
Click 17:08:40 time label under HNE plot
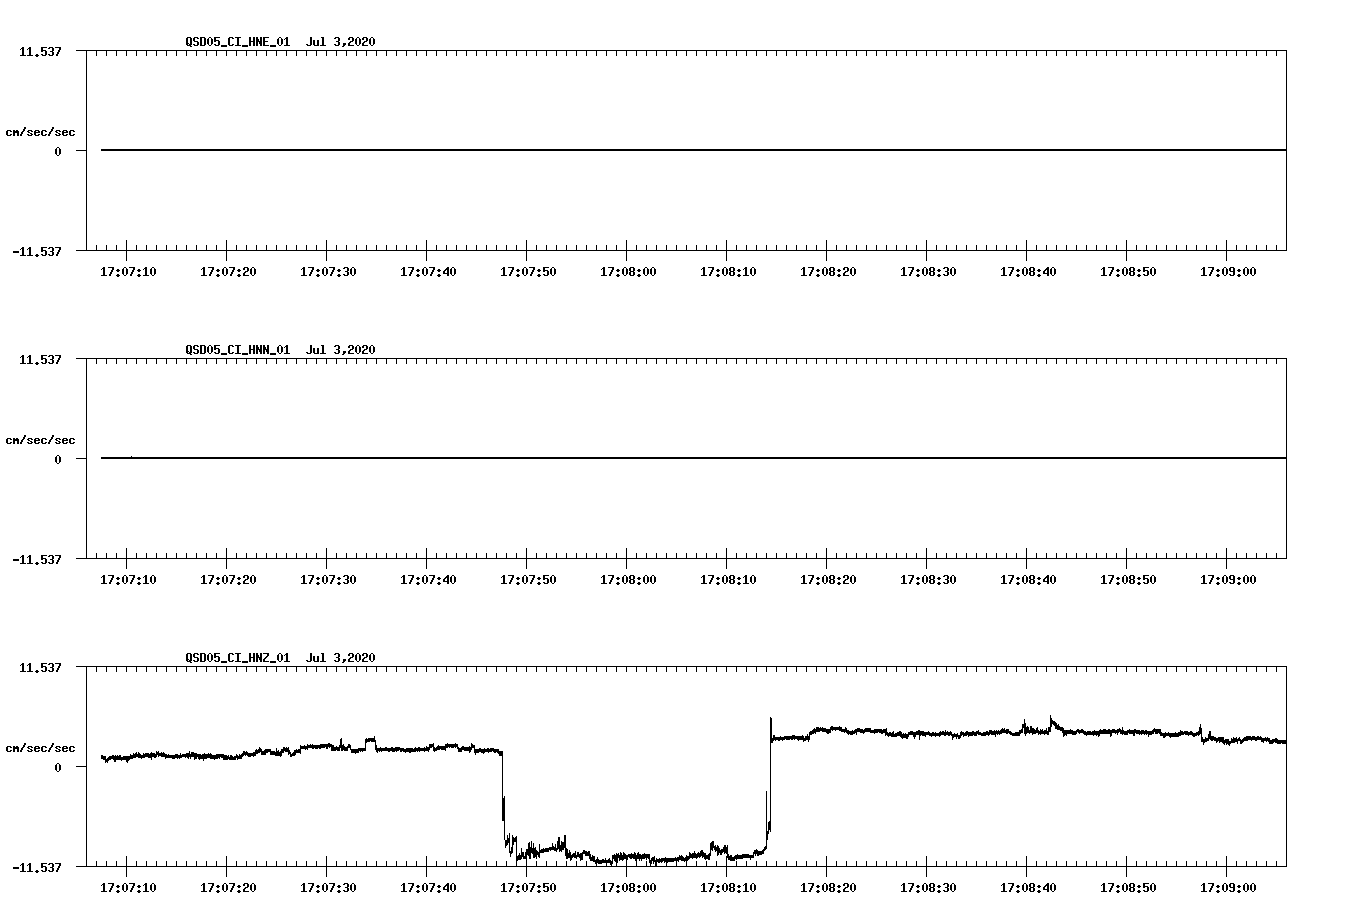tap(1028, 271)
